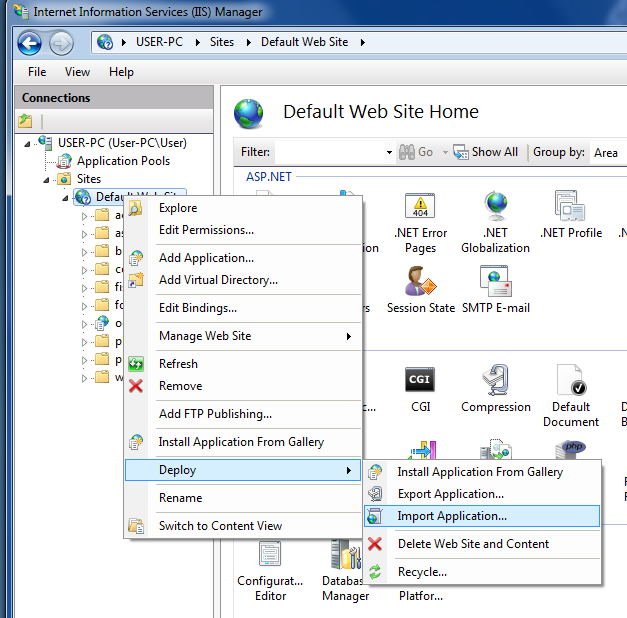Open the Filter dropdown arrow

tap(389, 152)
